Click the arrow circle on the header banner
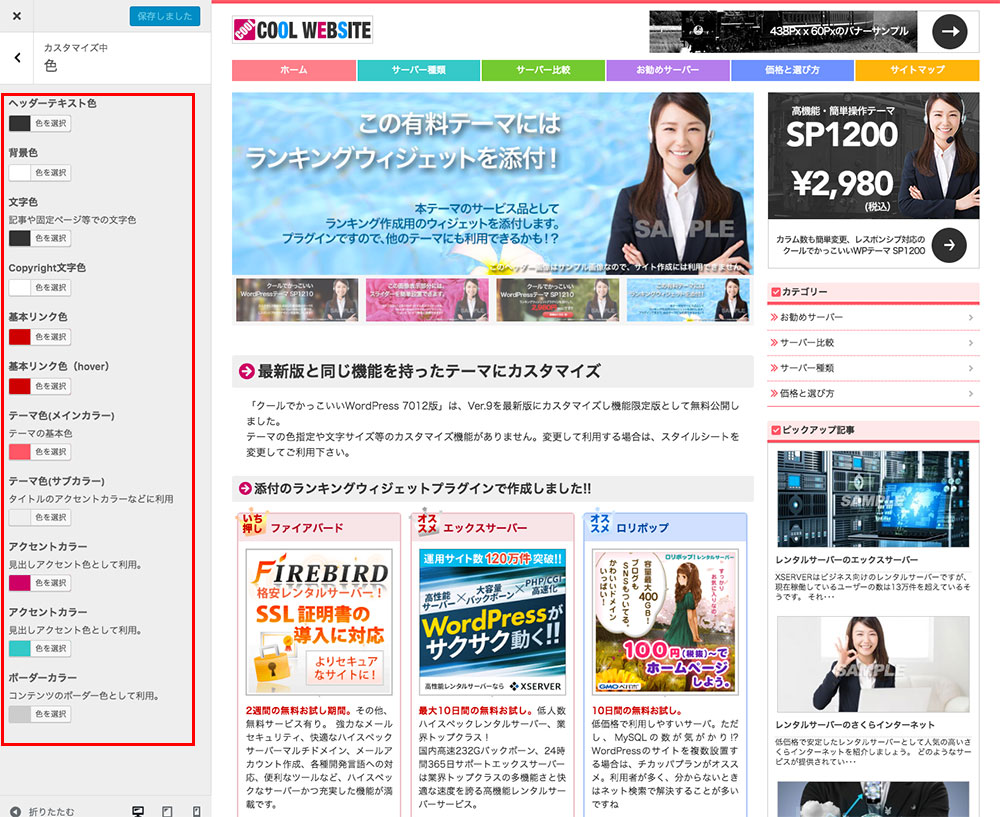 [x=950, y=31]
